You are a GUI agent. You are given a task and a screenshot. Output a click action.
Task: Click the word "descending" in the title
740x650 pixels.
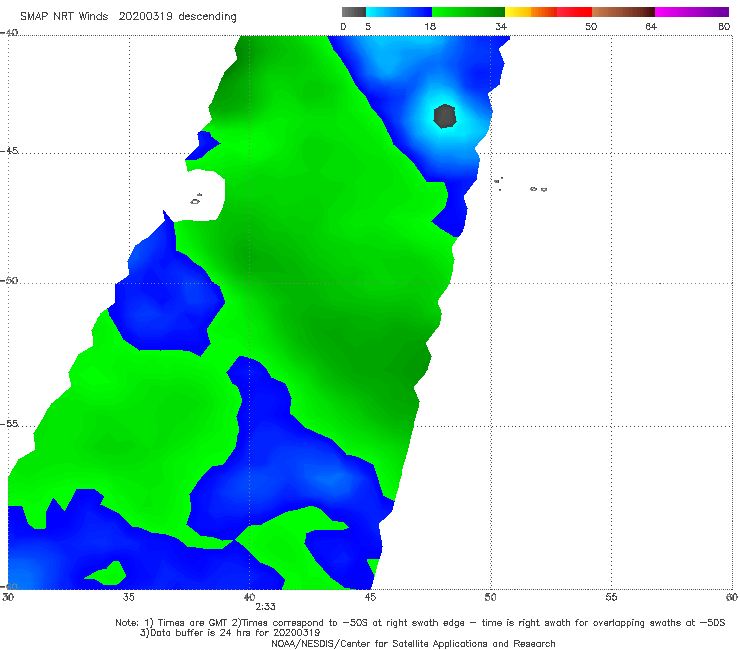(207, 17)
